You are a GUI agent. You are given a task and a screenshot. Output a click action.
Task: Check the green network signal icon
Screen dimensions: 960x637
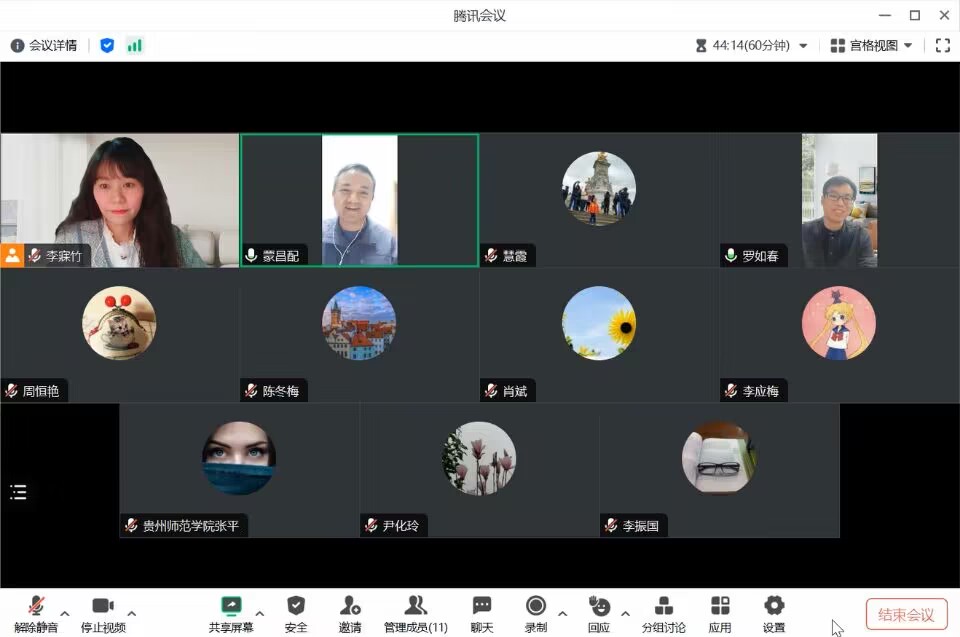135,45
